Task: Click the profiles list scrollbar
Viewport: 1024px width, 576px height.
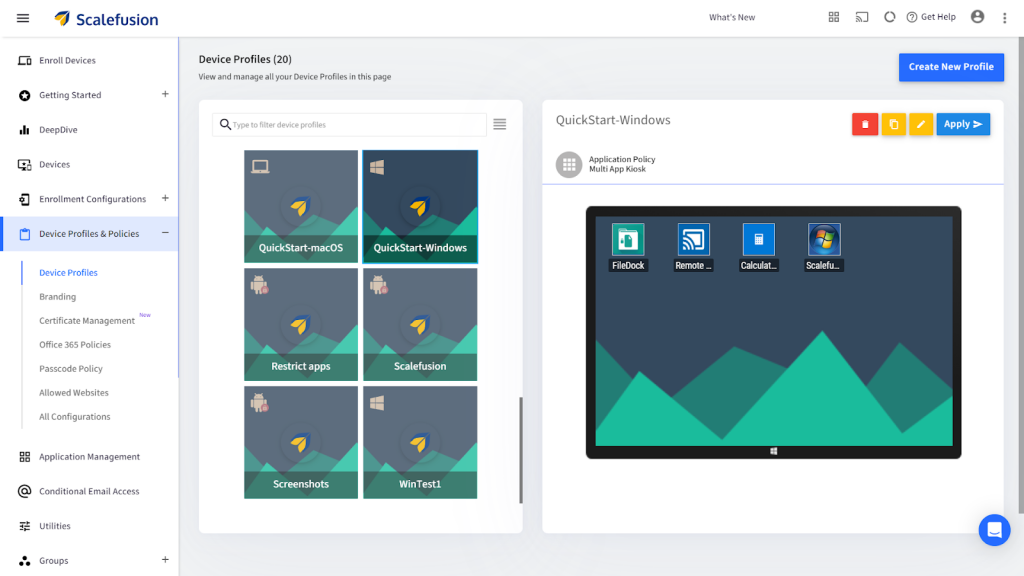Action: click(520, 450)
